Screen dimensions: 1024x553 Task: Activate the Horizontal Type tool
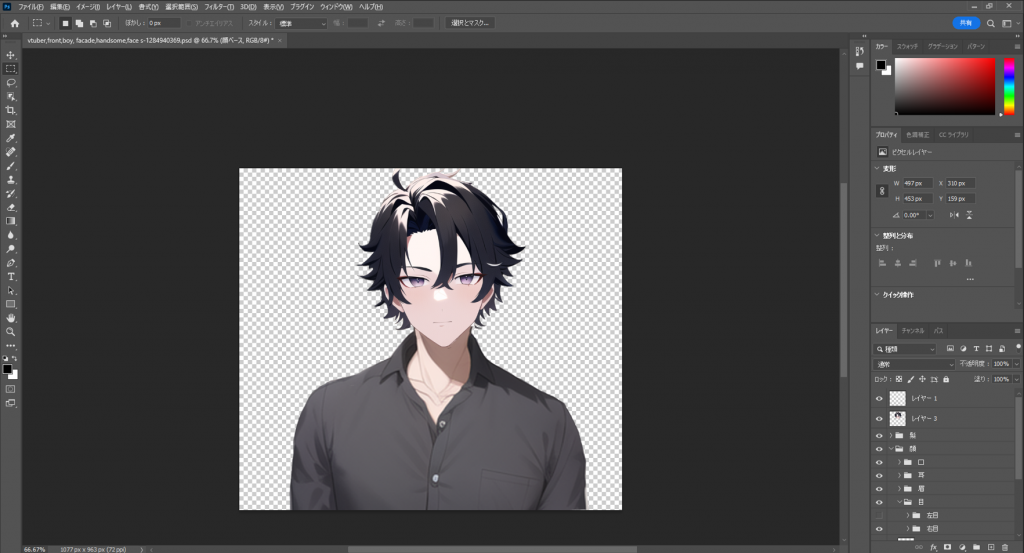[x=11, y=276]
